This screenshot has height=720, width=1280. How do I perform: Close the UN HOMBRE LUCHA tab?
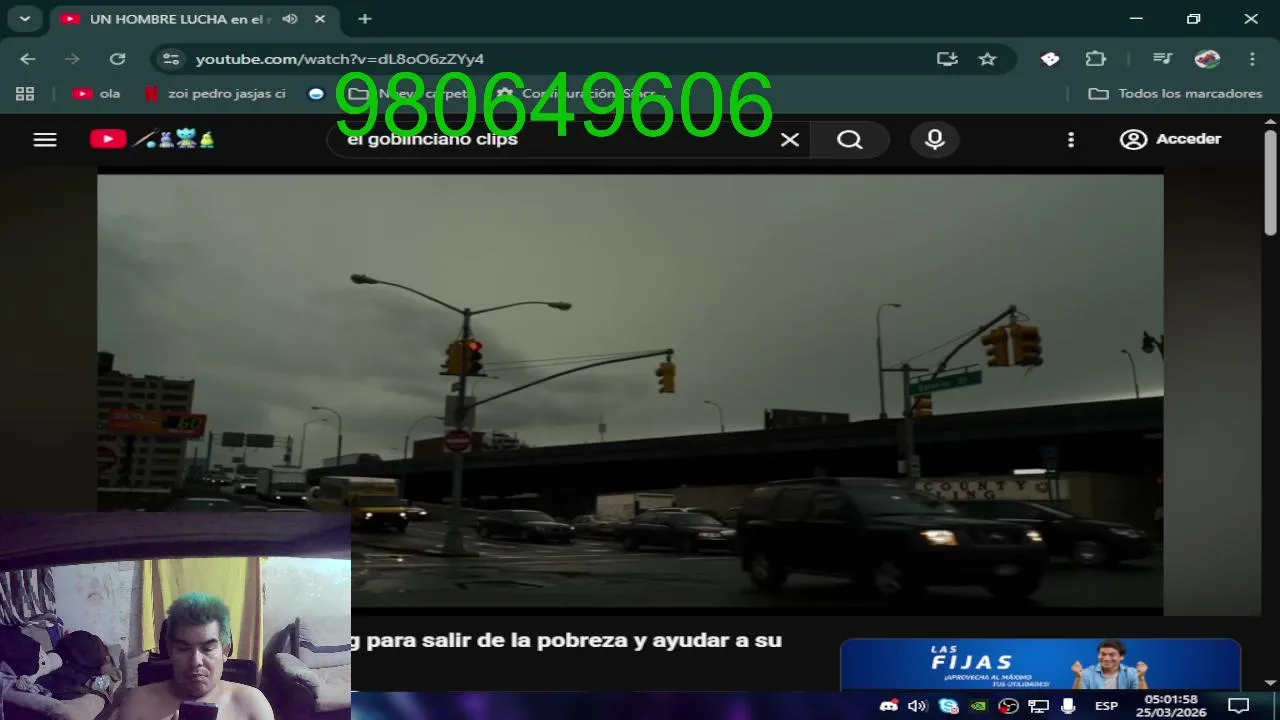click(x=321, y=19)
